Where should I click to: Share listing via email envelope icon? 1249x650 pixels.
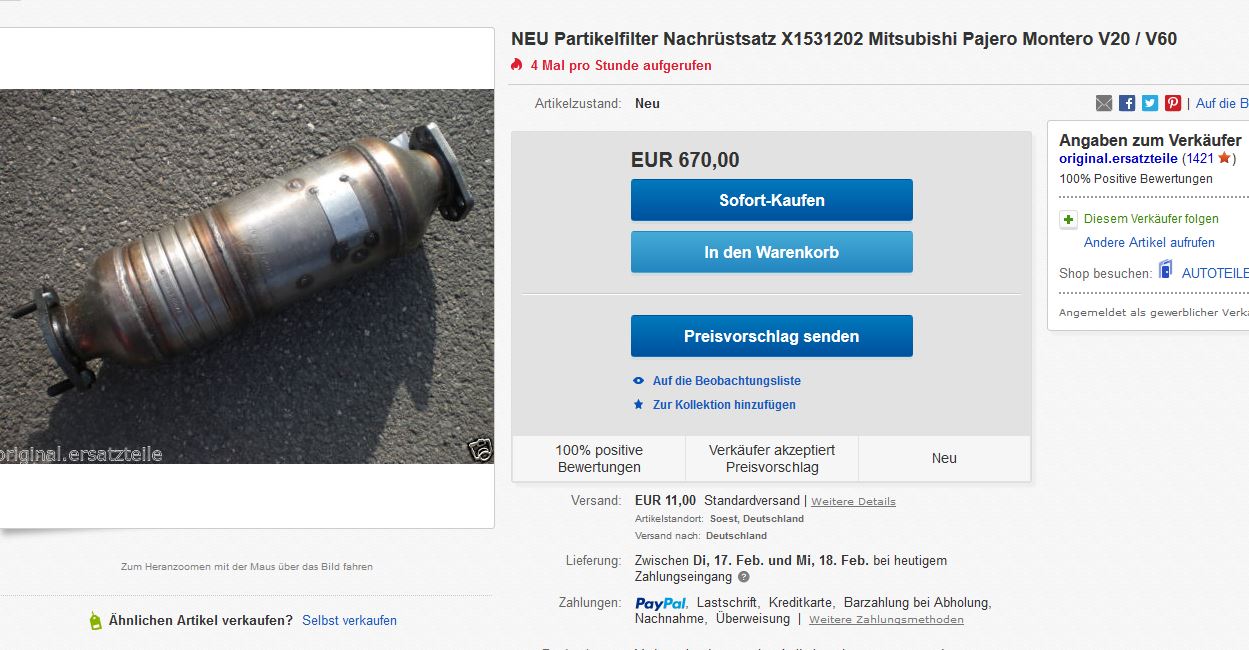coord(1104,103)
